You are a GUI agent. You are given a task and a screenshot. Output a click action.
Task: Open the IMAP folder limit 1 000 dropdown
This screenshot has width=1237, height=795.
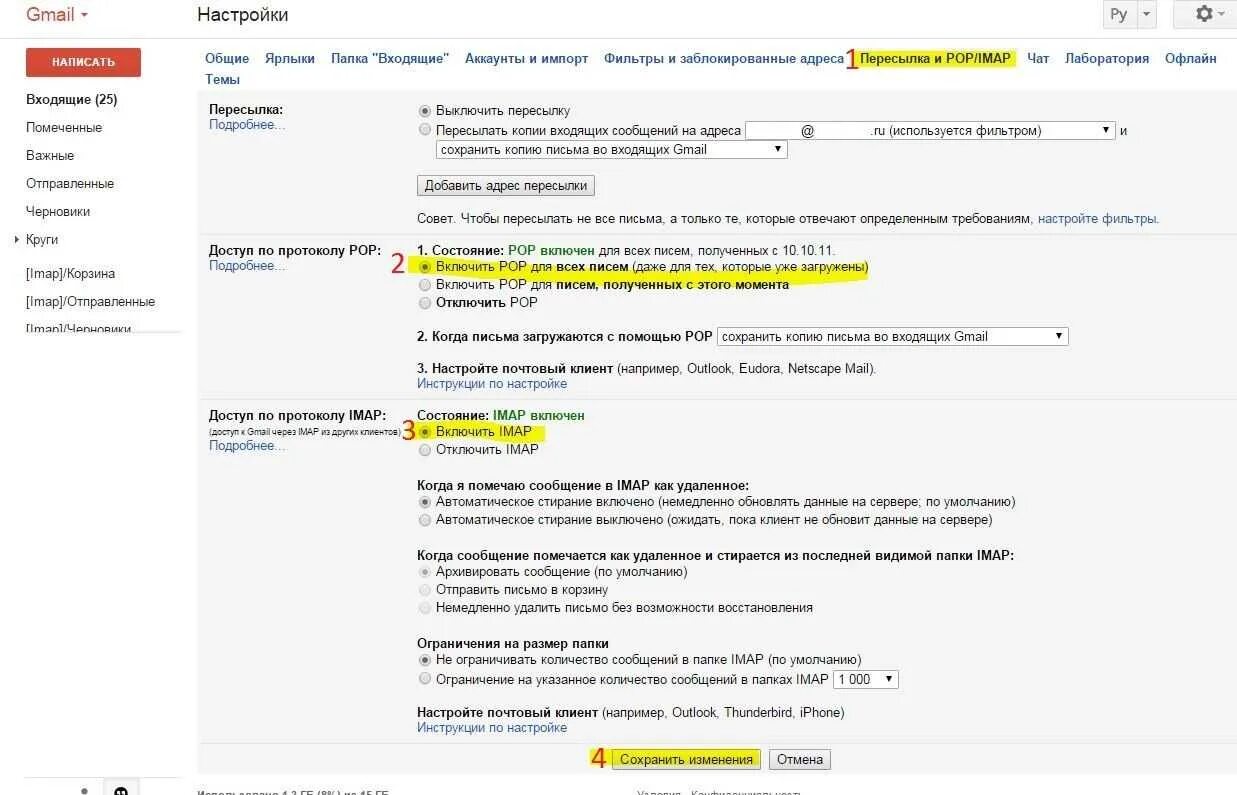coord(865,680)
